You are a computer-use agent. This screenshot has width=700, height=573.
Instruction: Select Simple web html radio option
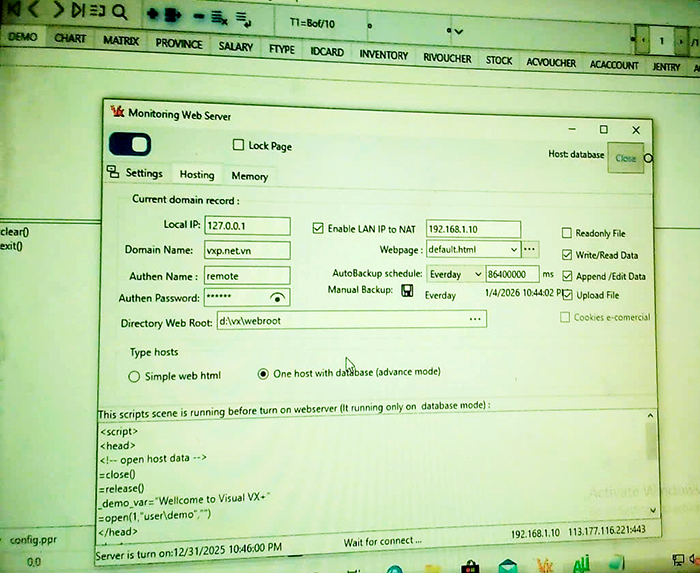pos(135,376)
